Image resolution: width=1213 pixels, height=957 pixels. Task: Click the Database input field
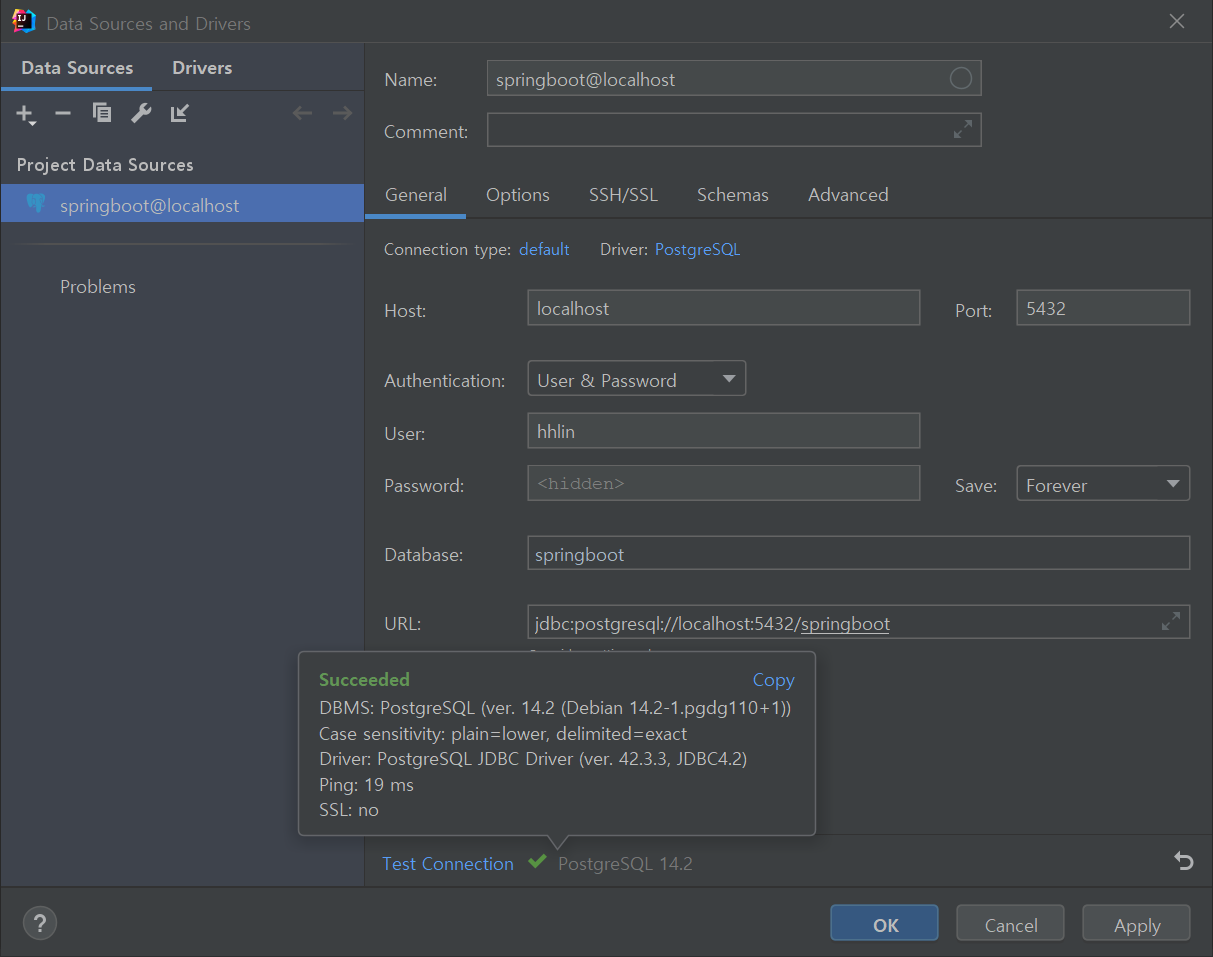pyautogui.click(x=858, y=553)
